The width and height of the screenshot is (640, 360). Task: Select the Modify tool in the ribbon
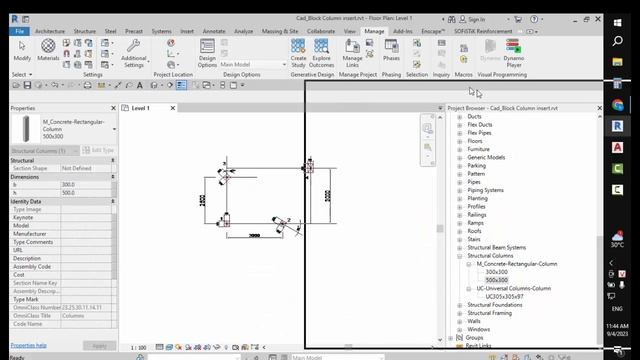tap(22, 50)
